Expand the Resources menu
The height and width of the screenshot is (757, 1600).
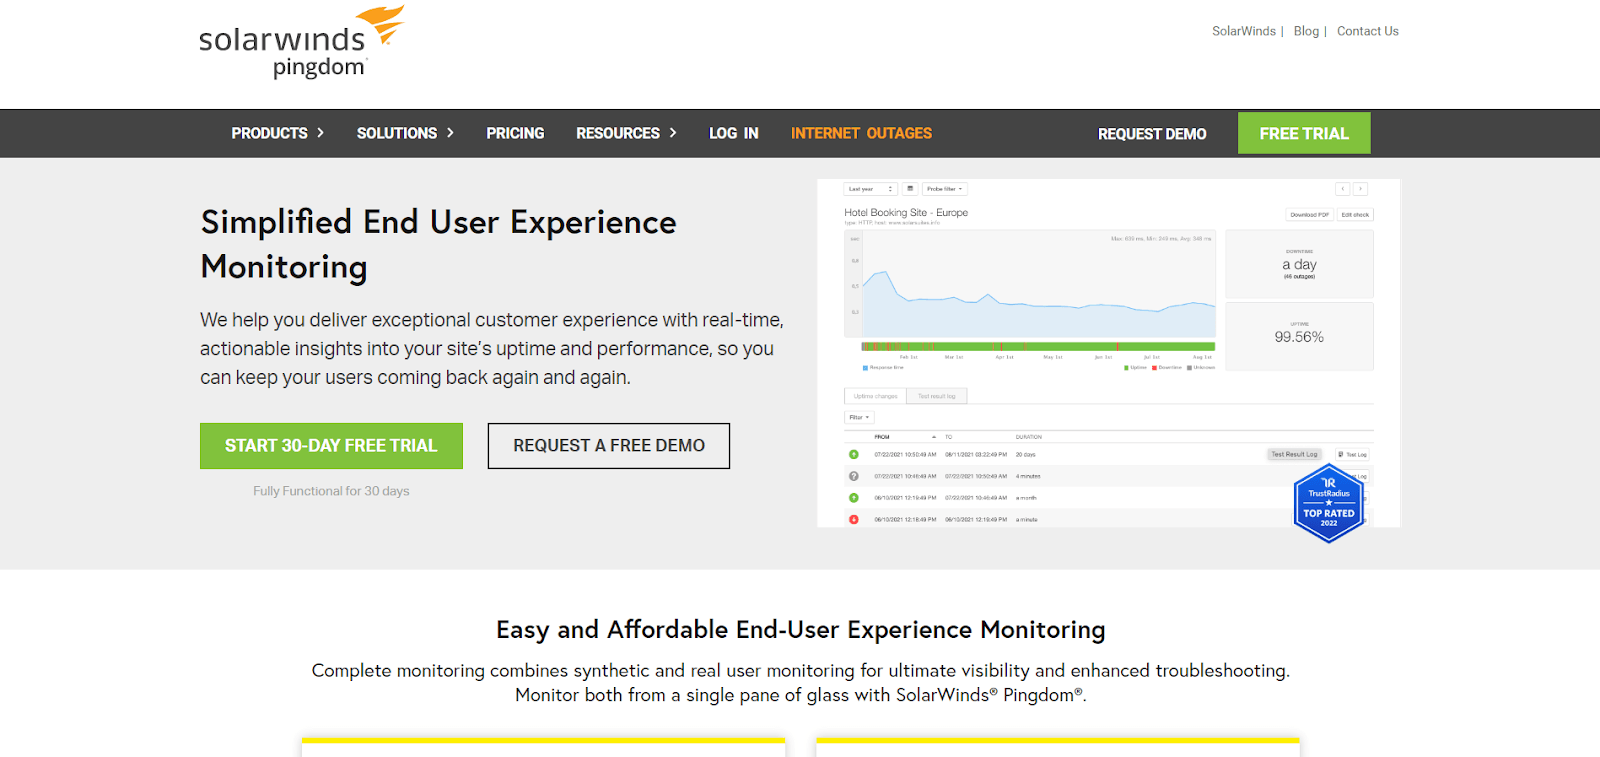click(x=626, y=133)
